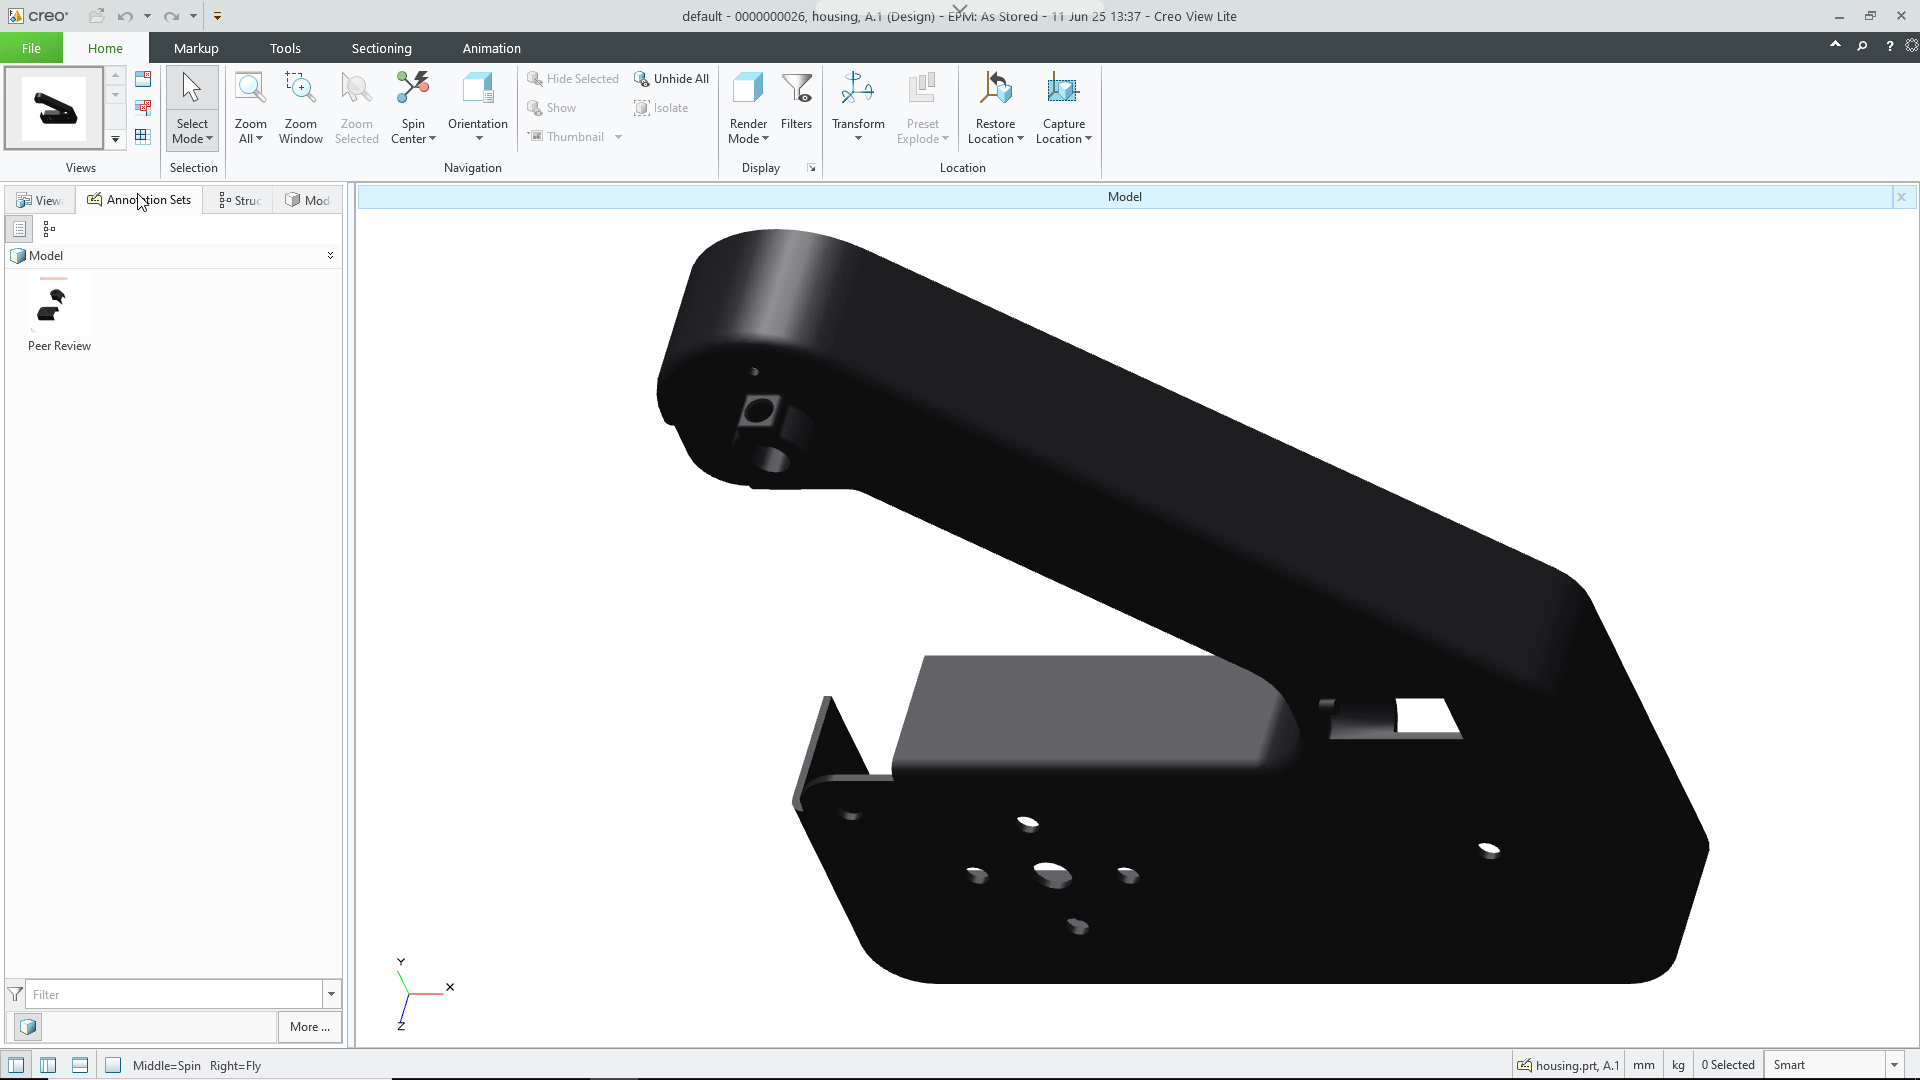Open the Display group dialog launcher
Image resolution: width=1920 pixels, height=1080 pixels.
pyautogui.click(x=811, y=168)
